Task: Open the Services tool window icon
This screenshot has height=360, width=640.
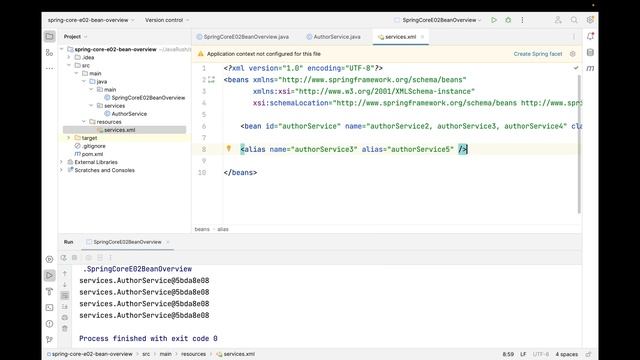Action: tap(49, 259)
